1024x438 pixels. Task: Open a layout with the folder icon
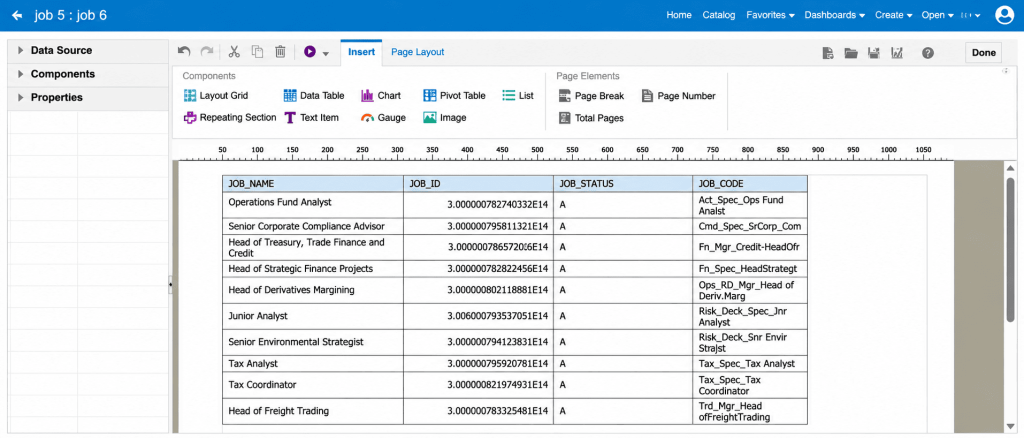pos(850,53)
